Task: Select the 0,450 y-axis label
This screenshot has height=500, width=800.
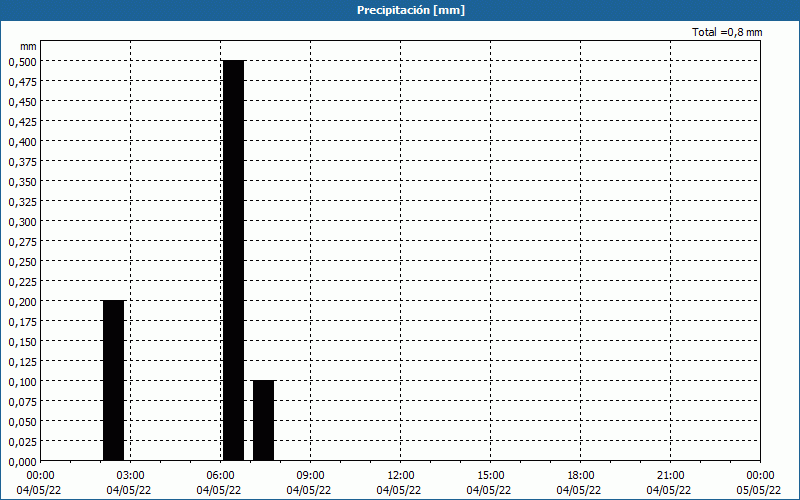Action: [22, 102]
